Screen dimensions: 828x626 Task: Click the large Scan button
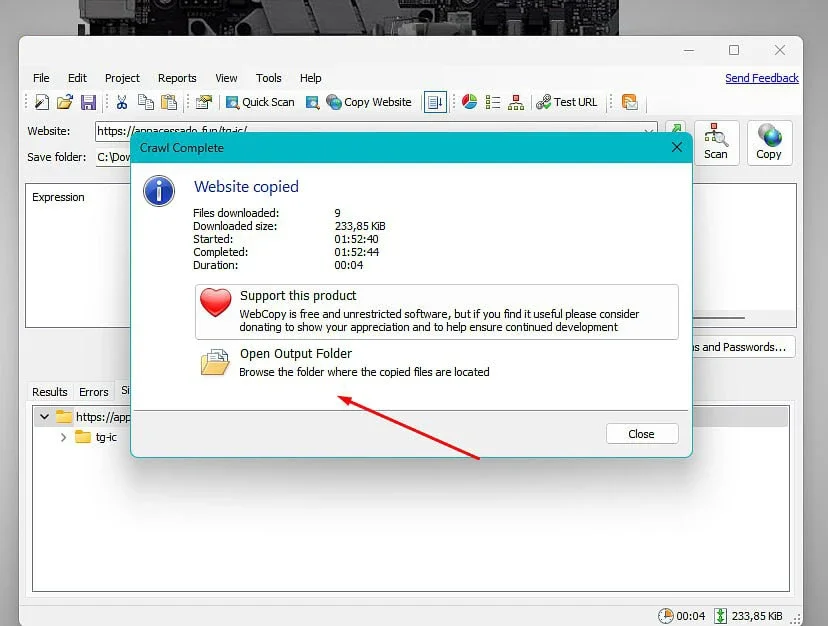716,143
